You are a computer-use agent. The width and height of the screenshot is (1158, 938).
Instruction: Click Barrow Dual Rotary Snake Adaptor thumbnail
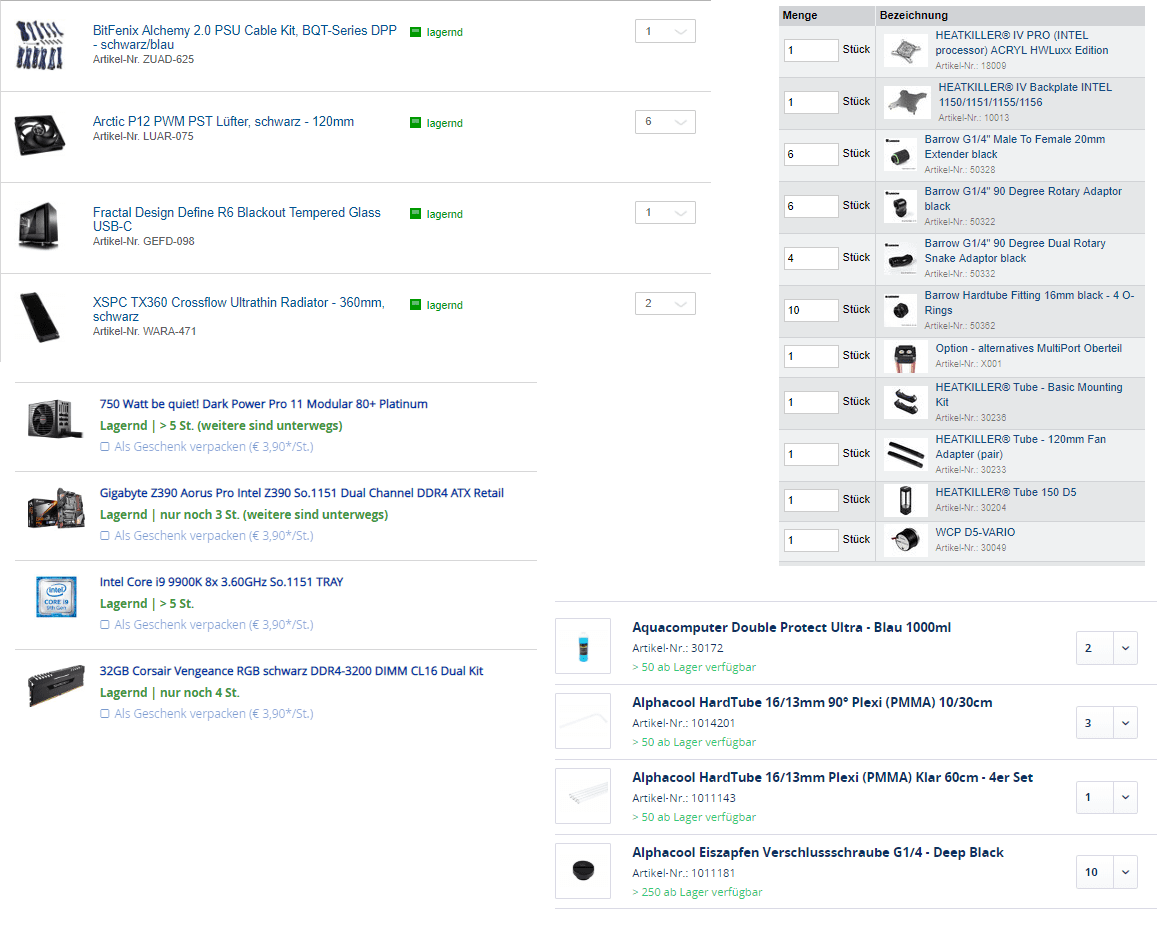point(900,258)
